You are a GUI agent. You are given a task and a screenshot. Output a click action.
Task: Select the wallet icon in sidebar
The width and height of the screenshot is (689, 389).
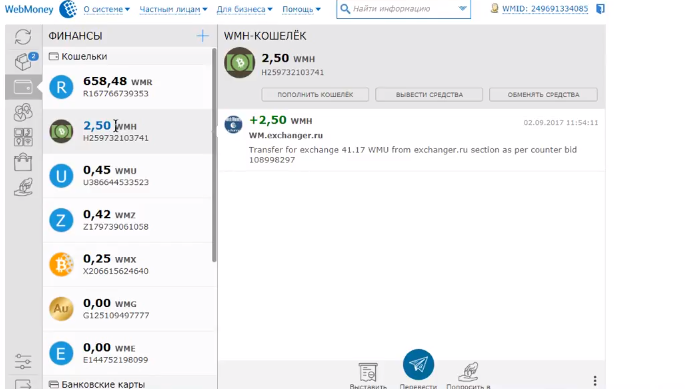(23, 87)
